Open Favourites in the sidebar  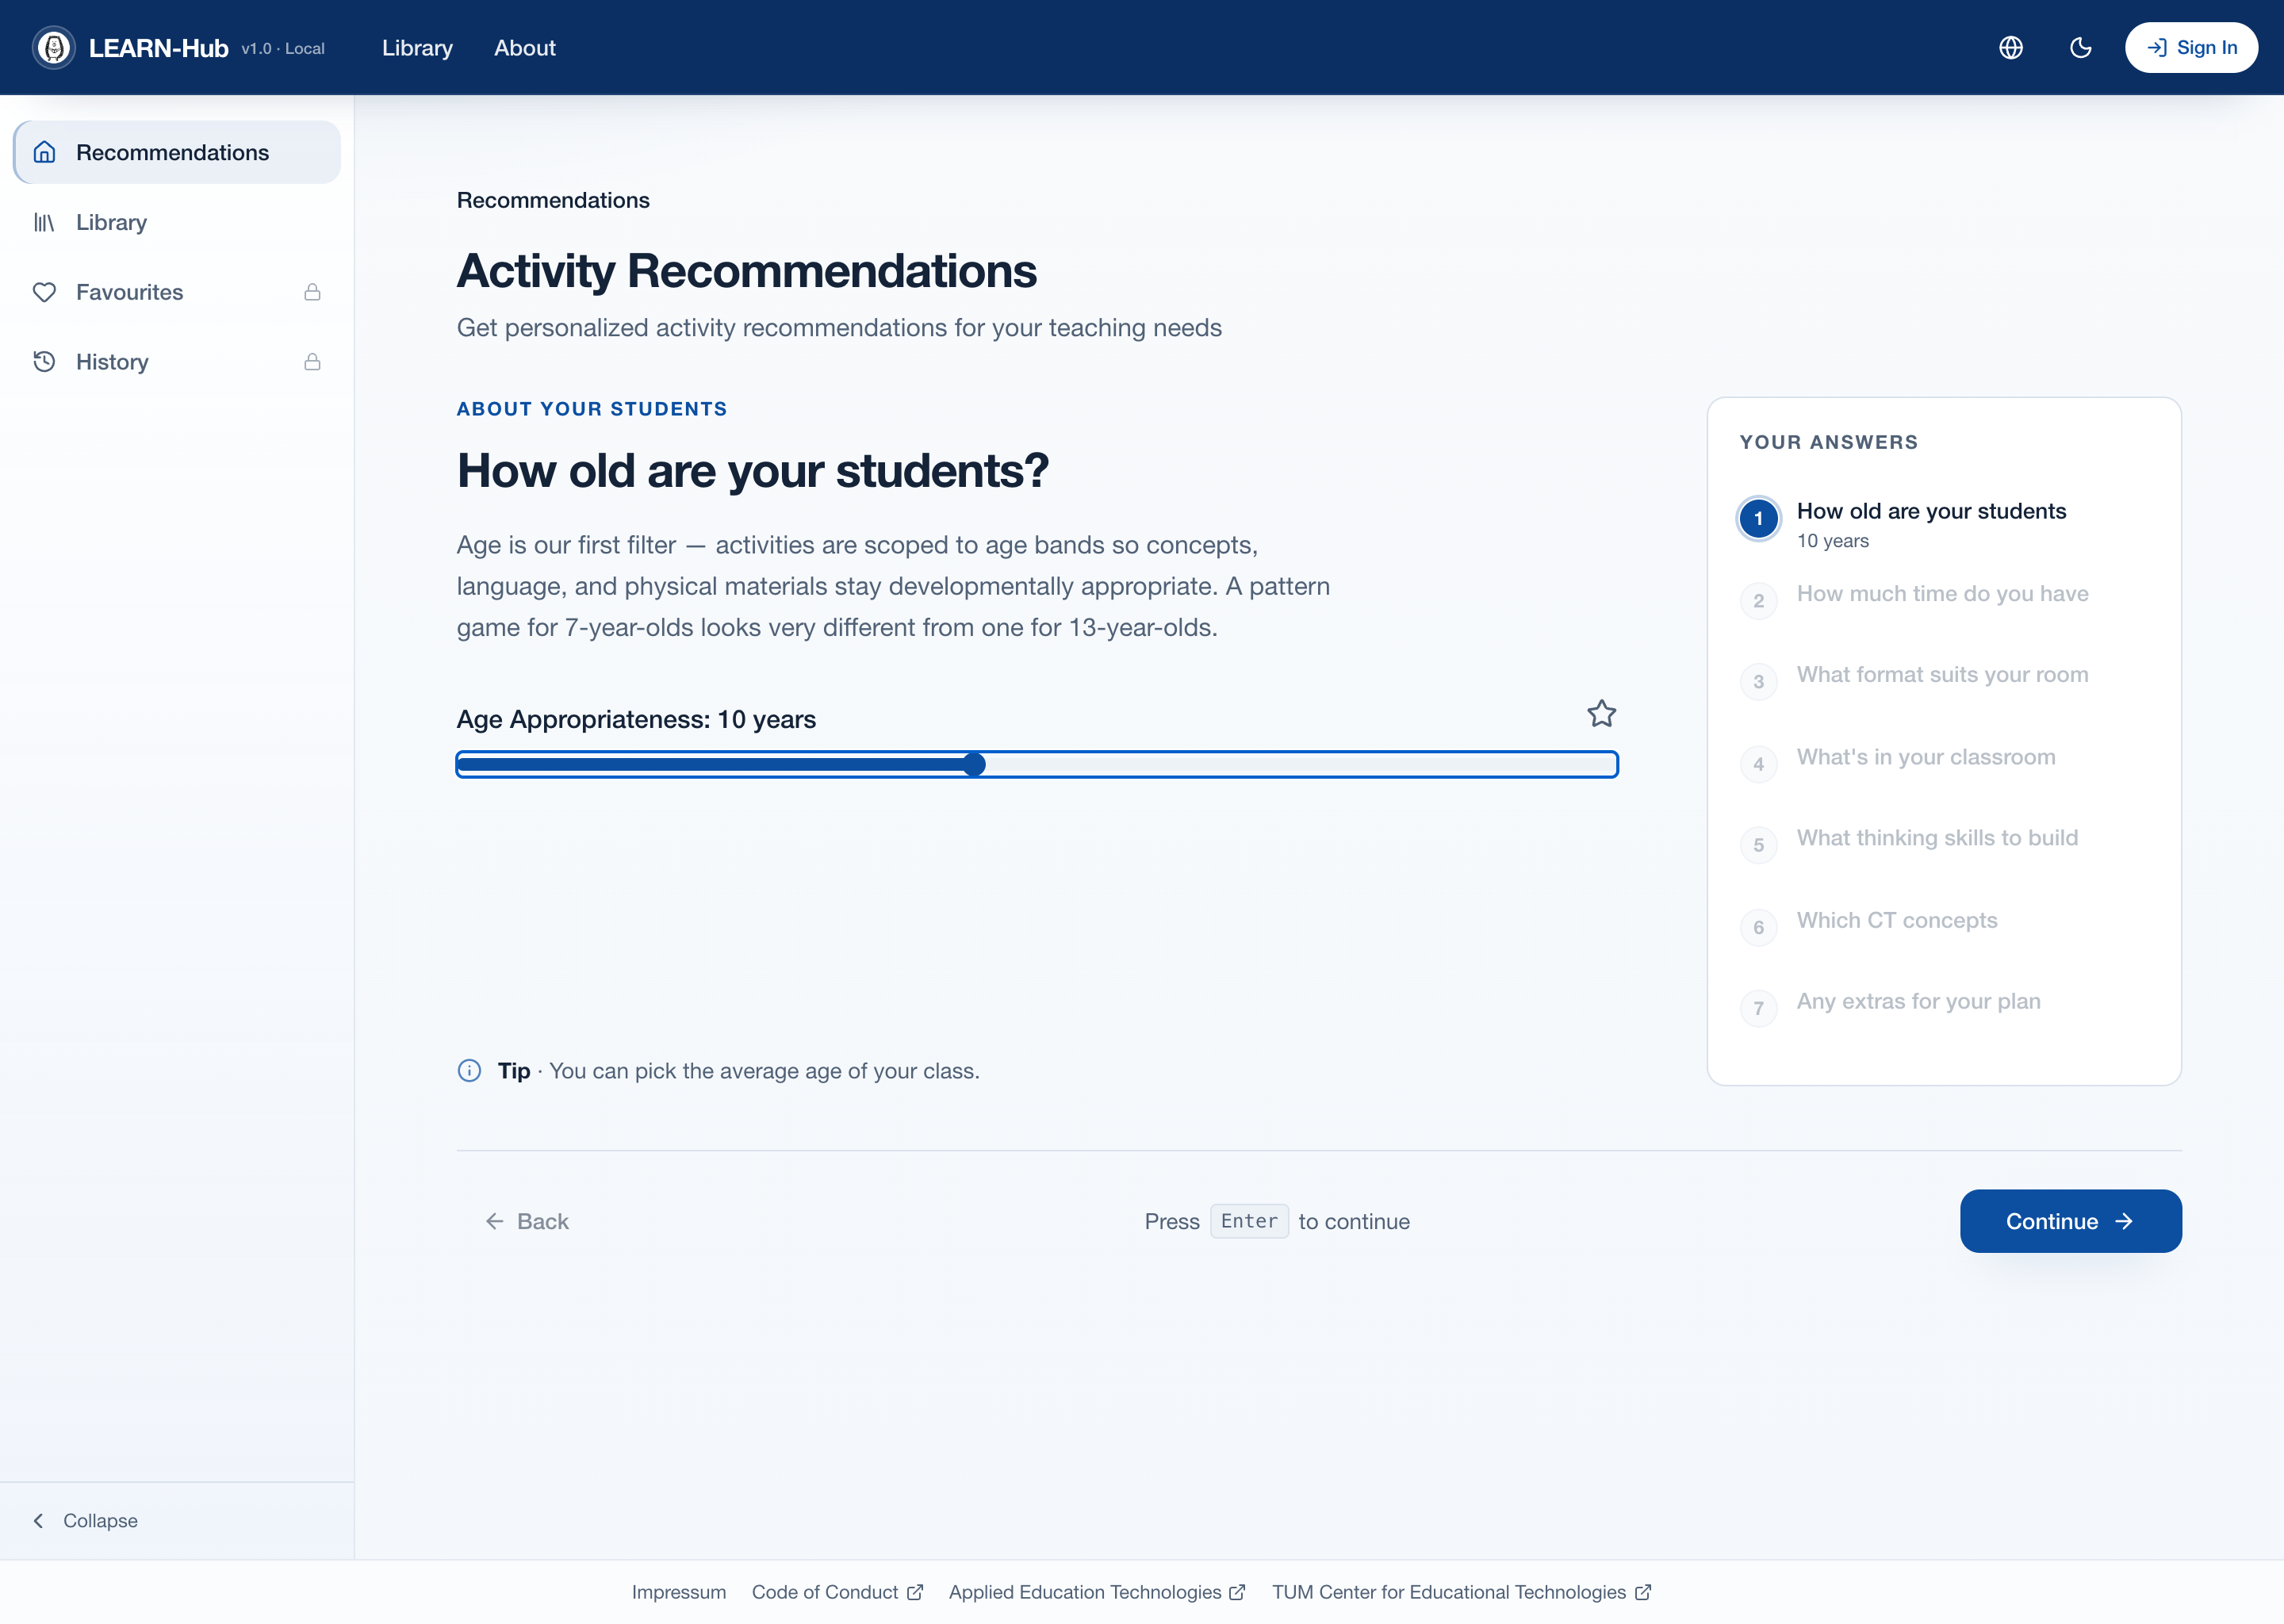177,292
